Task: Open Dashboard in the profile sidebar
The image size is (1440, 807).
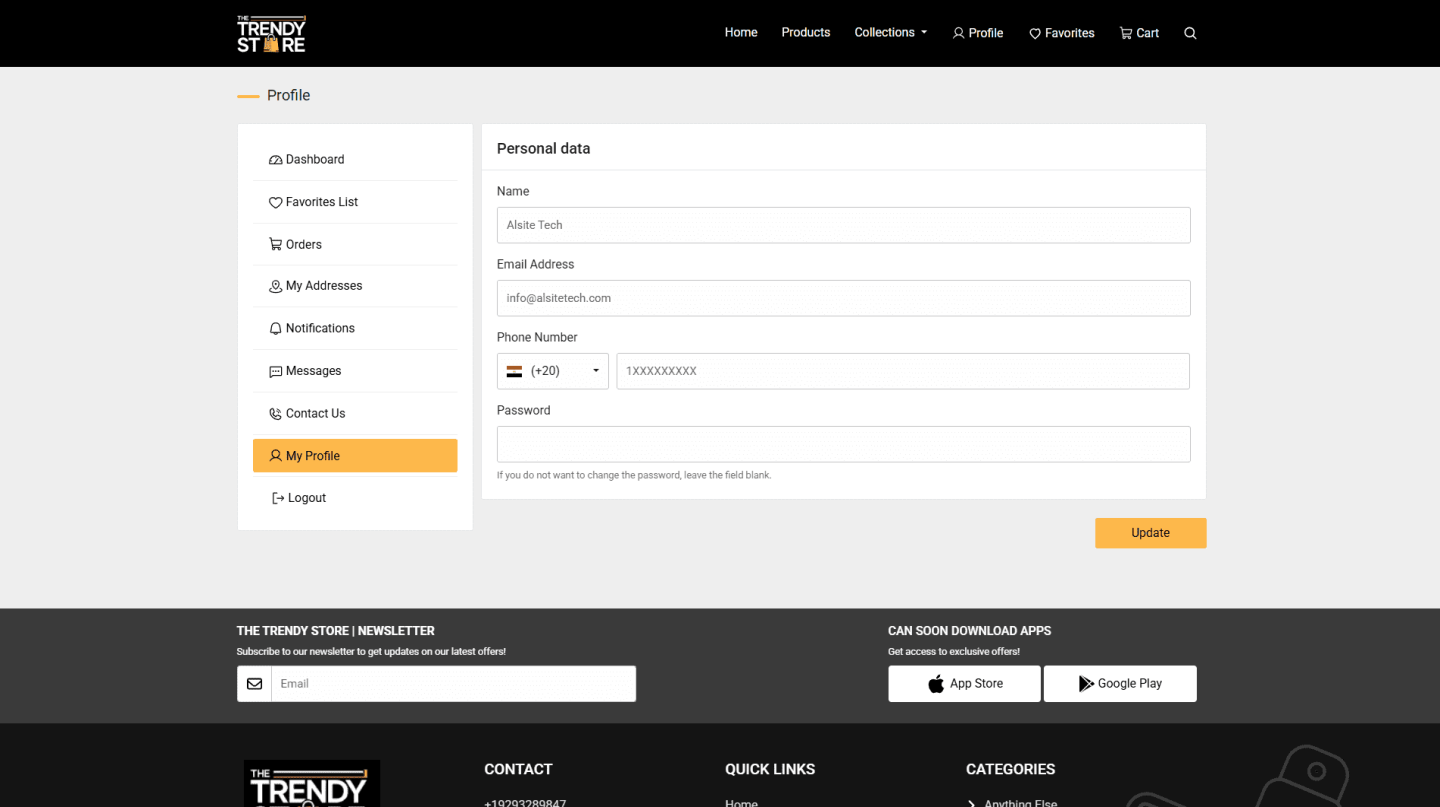Action: pyautogui.click(x=314, y=160)
